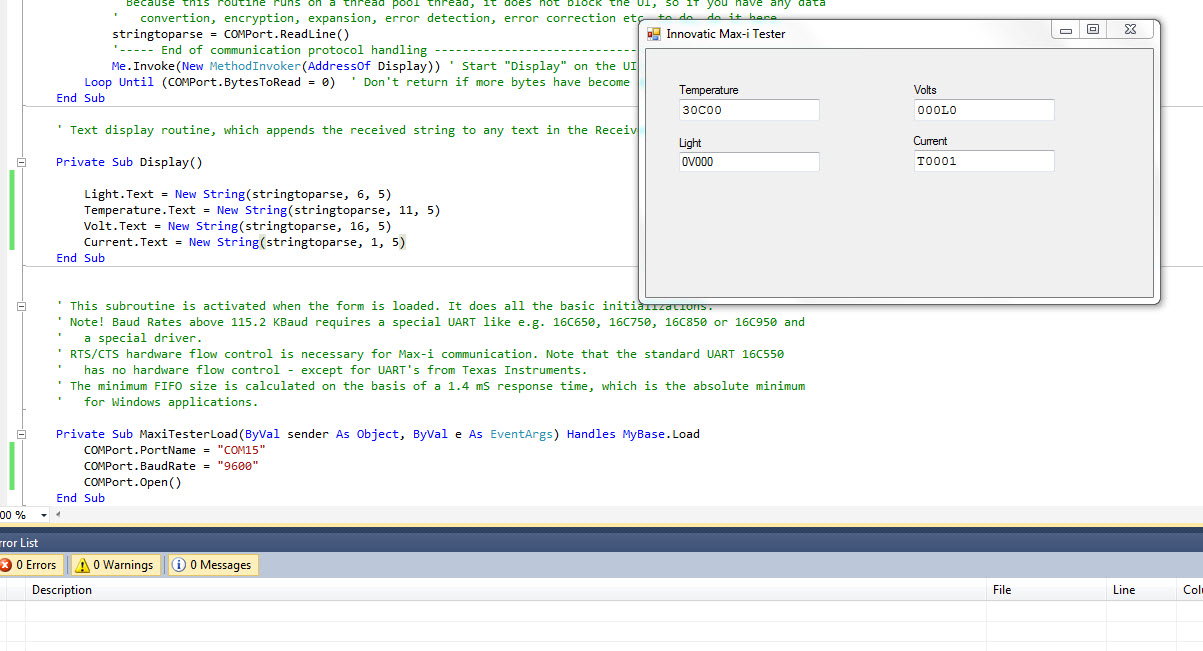Click the "COM15" string in the code
The height and width of the screenshot is (651, 1203).
coord(241,450)
